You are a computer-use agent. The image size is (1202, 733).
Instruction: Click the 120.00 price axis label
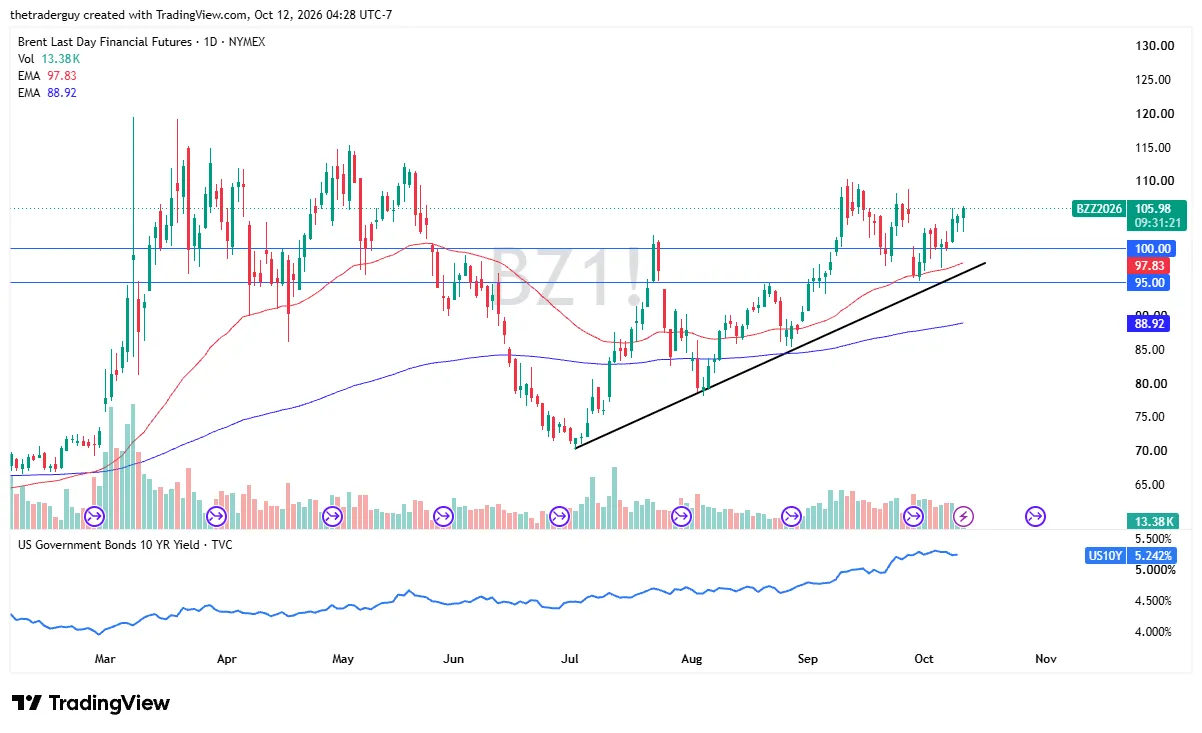pos(1153,114)
